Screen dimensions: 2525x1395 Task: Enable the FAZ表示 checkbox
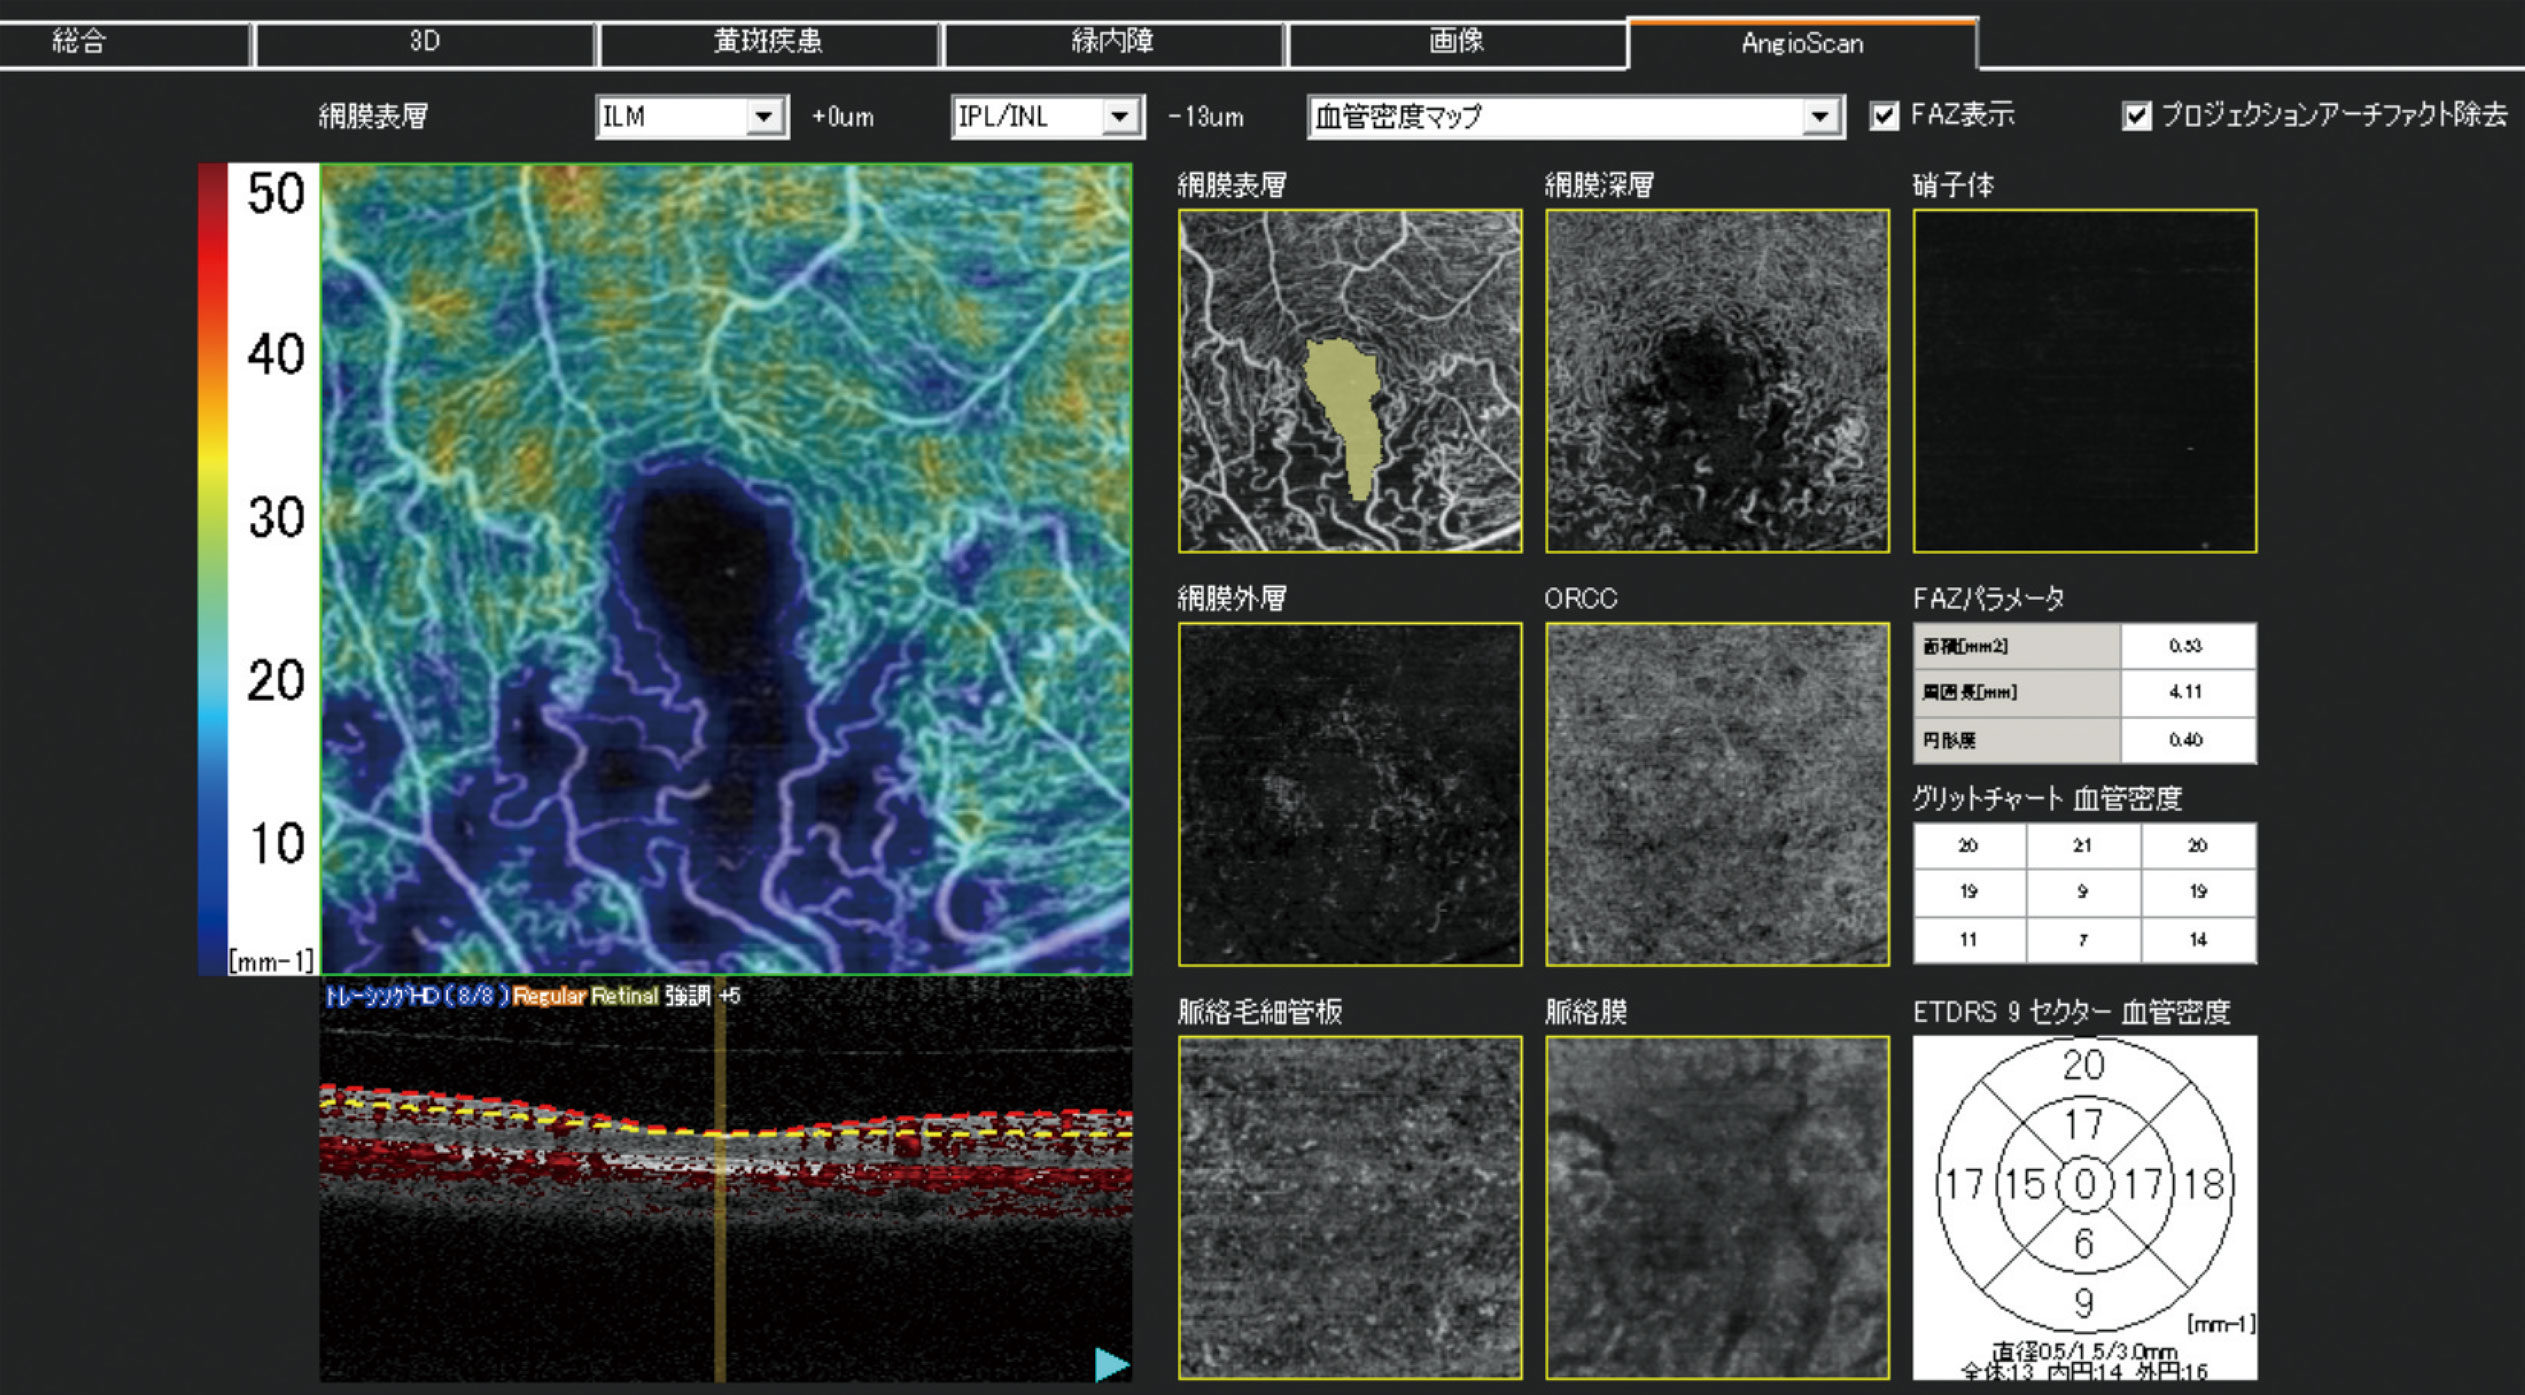(x=1884, y=116)
